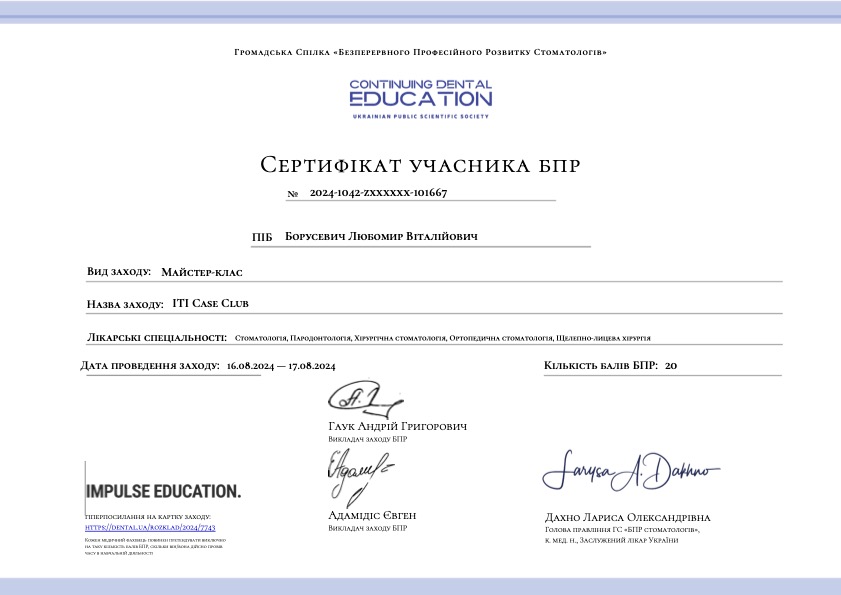Click the name Гаук Андрій Григорович
Image resolution: width=841 pixels, height=595 pixels.
397,426
